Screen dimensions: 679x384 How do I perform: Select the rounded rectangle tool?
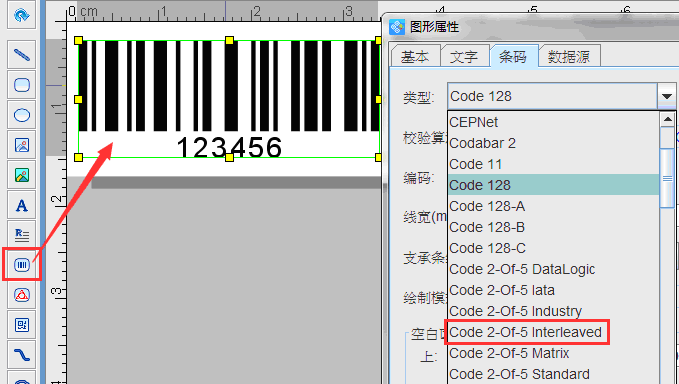click(21, 85)
